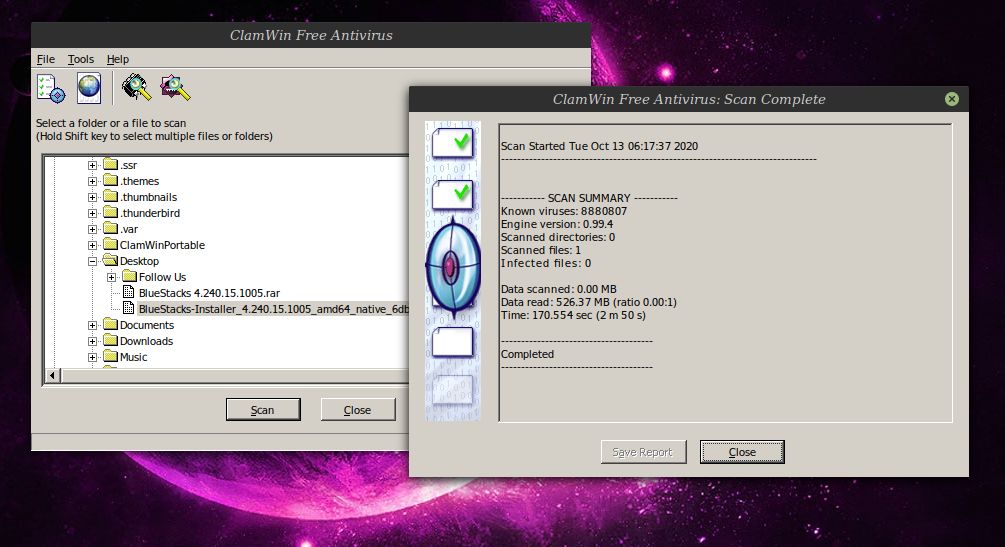Select the .thunderbird tree item label
Screen dimensions: 1005x547
click(x=150, y=213)
